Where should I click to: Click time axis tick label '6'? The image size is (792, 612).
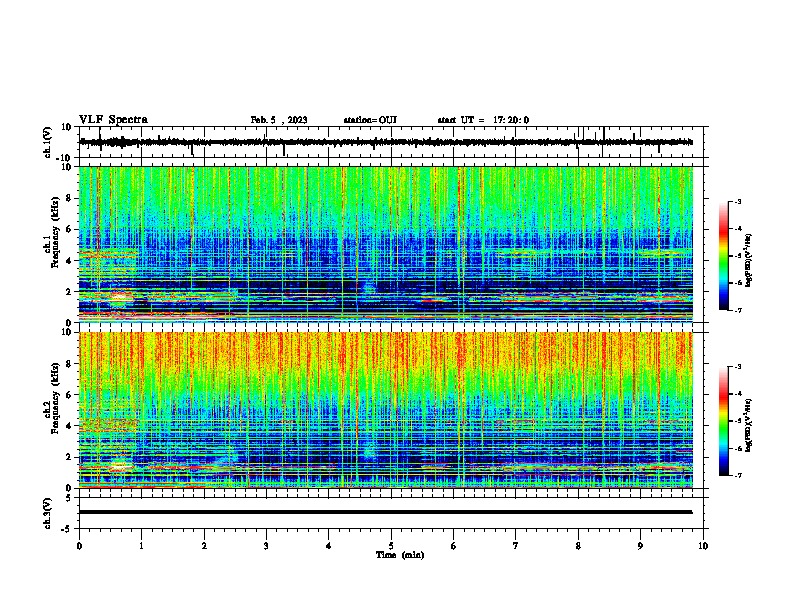pyautogui.click(x=454, y=546)
